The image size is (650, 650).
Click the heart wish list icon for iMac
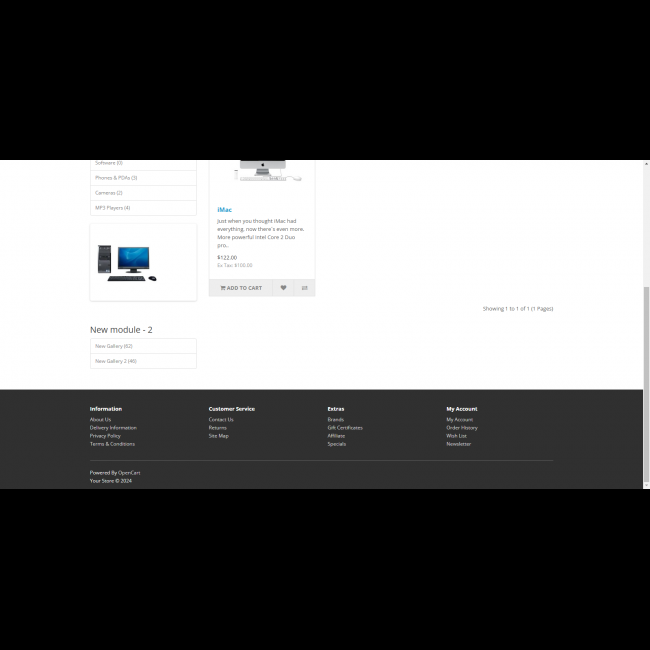(283, 288)
